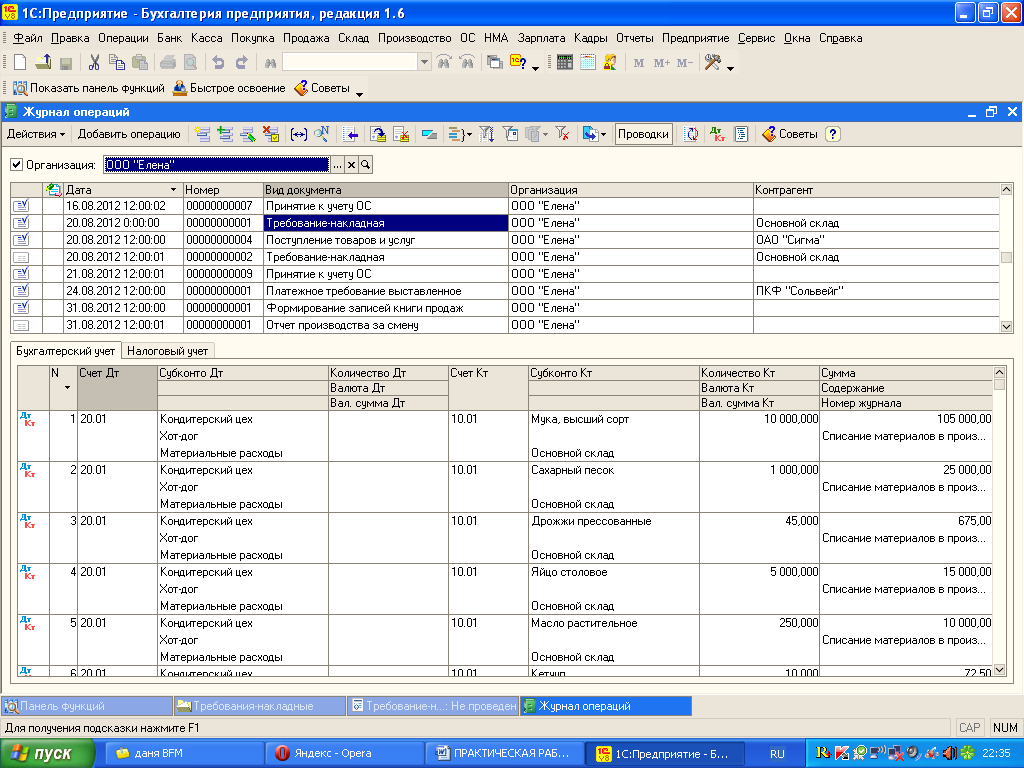Open the Производство menu
The height and width of the screenshot is (768, 1024).
point(415,38)
